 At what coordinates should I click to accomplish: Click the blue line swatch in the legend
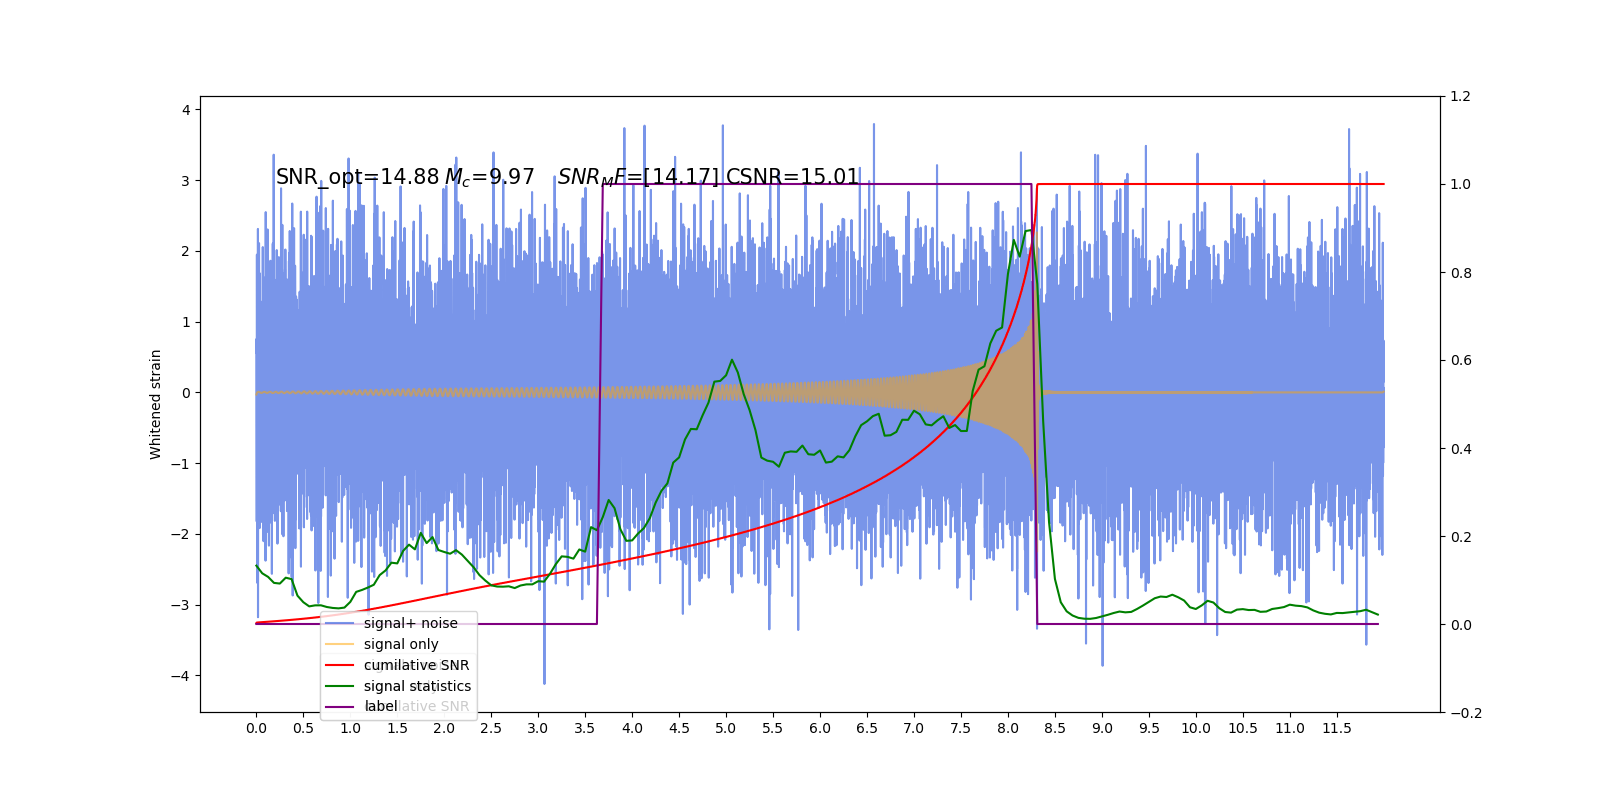(x=340, y=623)
